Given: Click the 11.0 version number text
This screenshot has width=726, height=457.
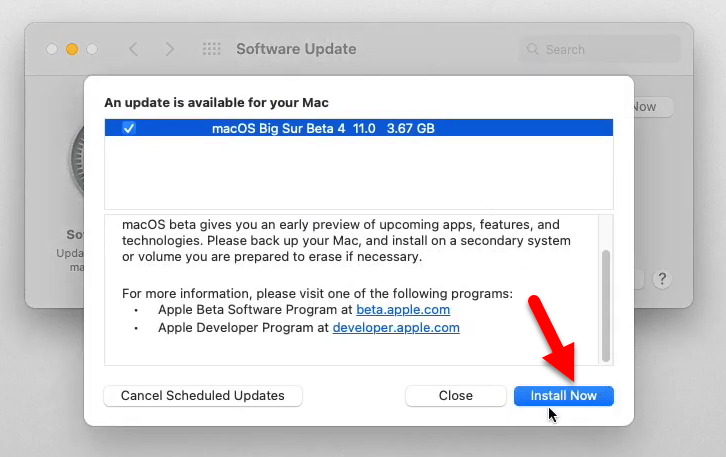Looking at the screenshot, I should pos(364,128).
